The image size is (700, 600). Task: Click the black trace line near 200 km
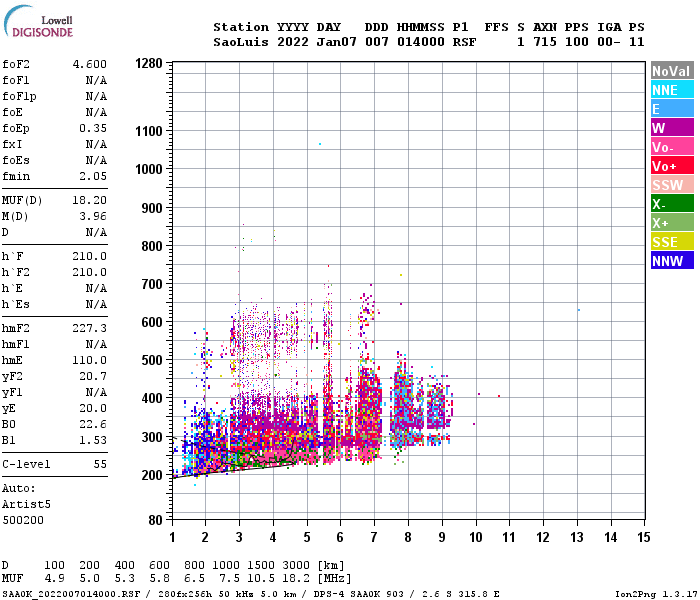[232, 471]
